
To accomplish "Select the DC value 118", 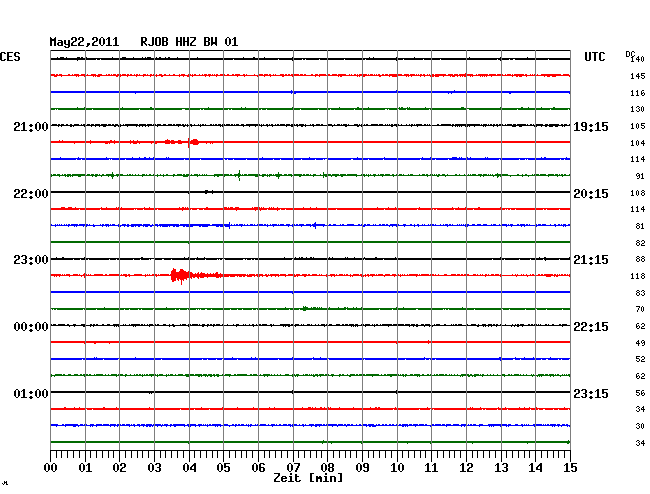I will pos(638,276).
